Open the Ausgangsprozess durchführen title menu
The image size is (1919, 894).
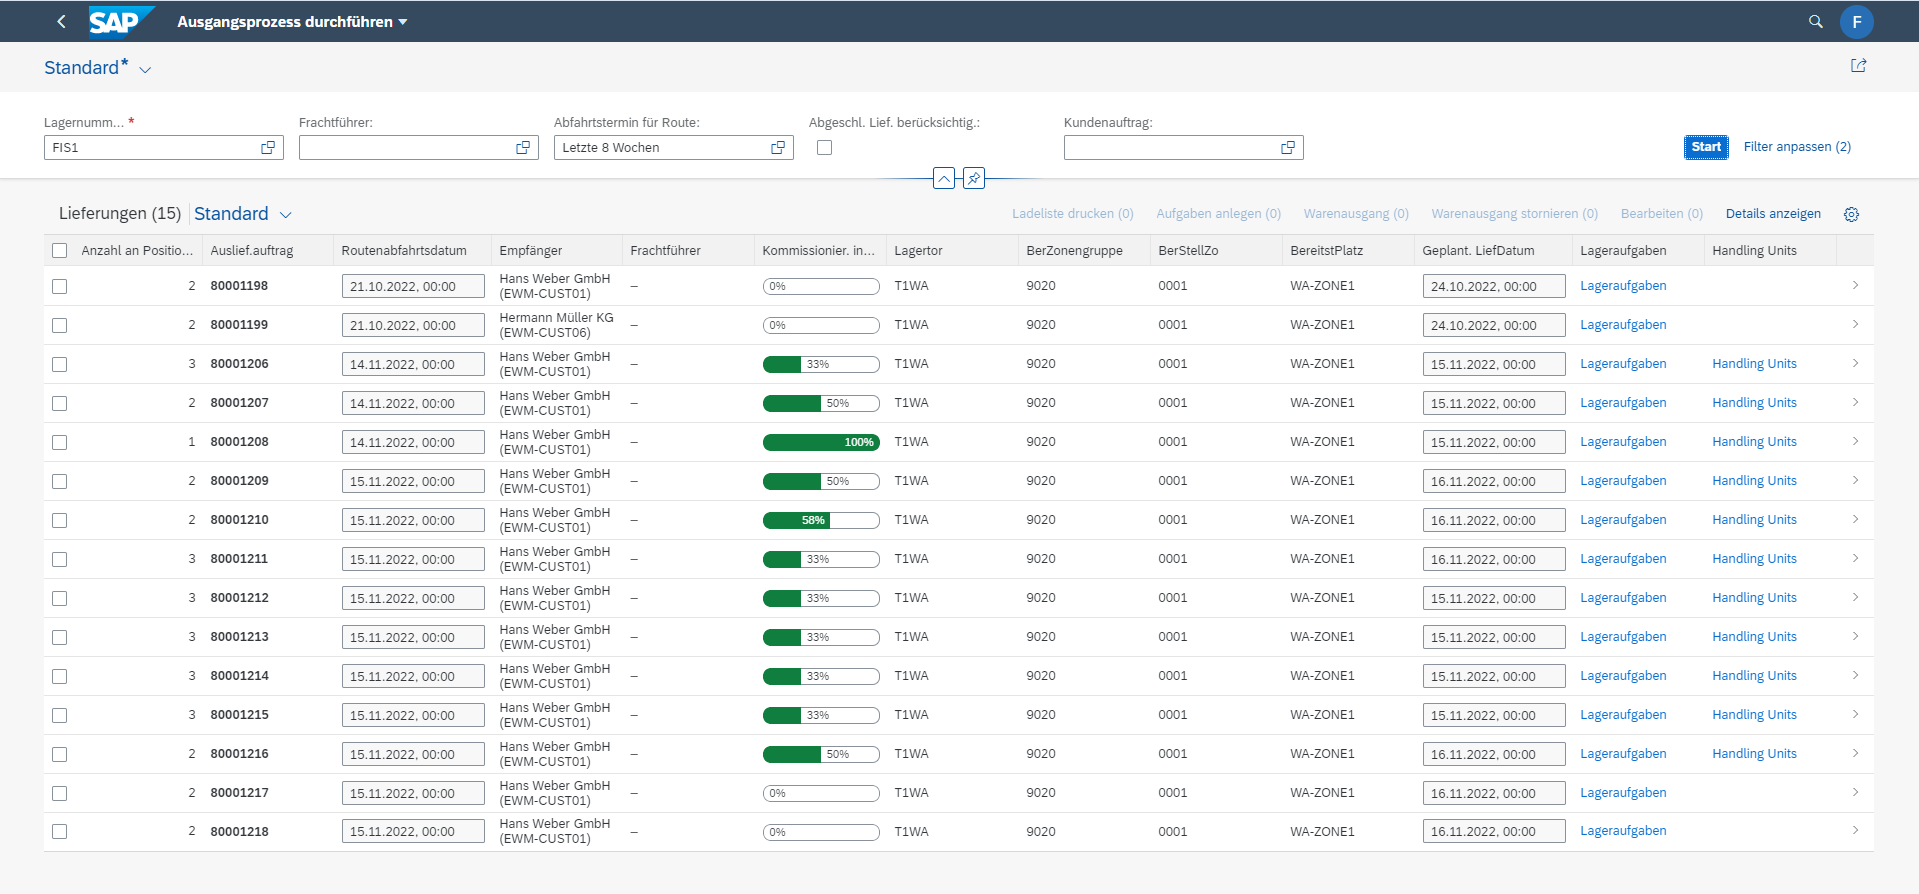292,22
